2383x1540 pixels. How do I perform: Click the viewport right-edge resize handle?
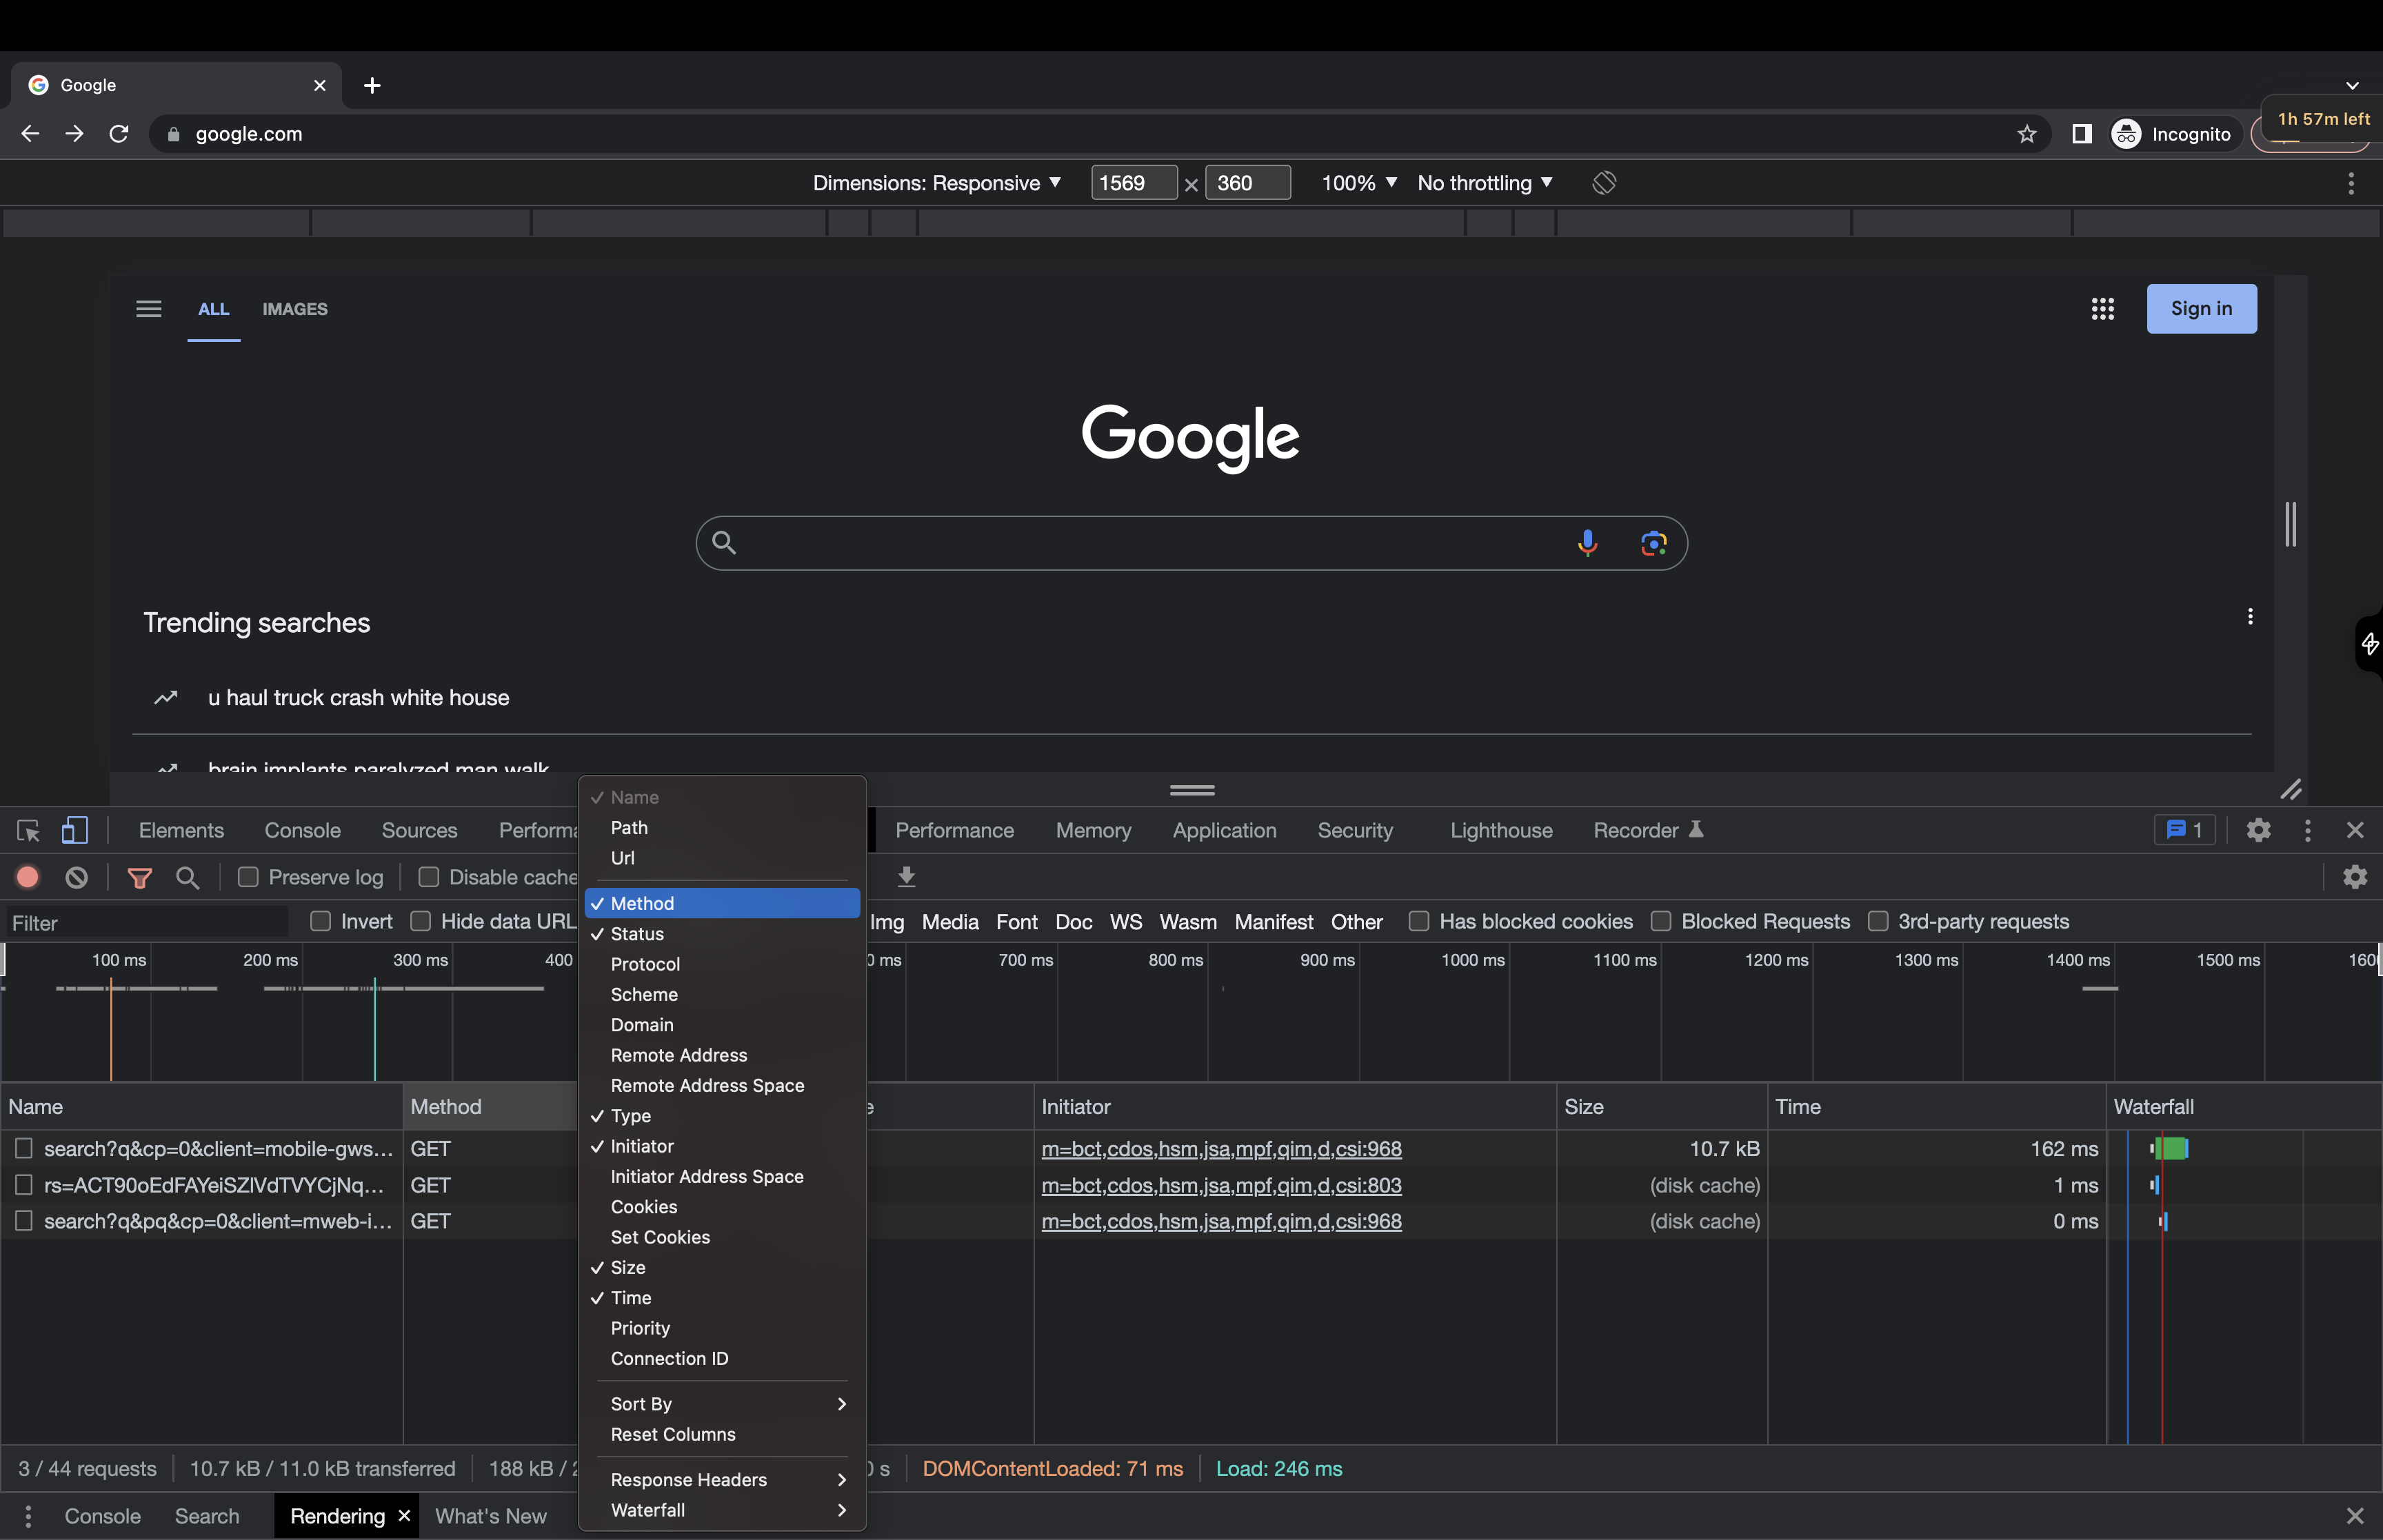[2290, 524]
